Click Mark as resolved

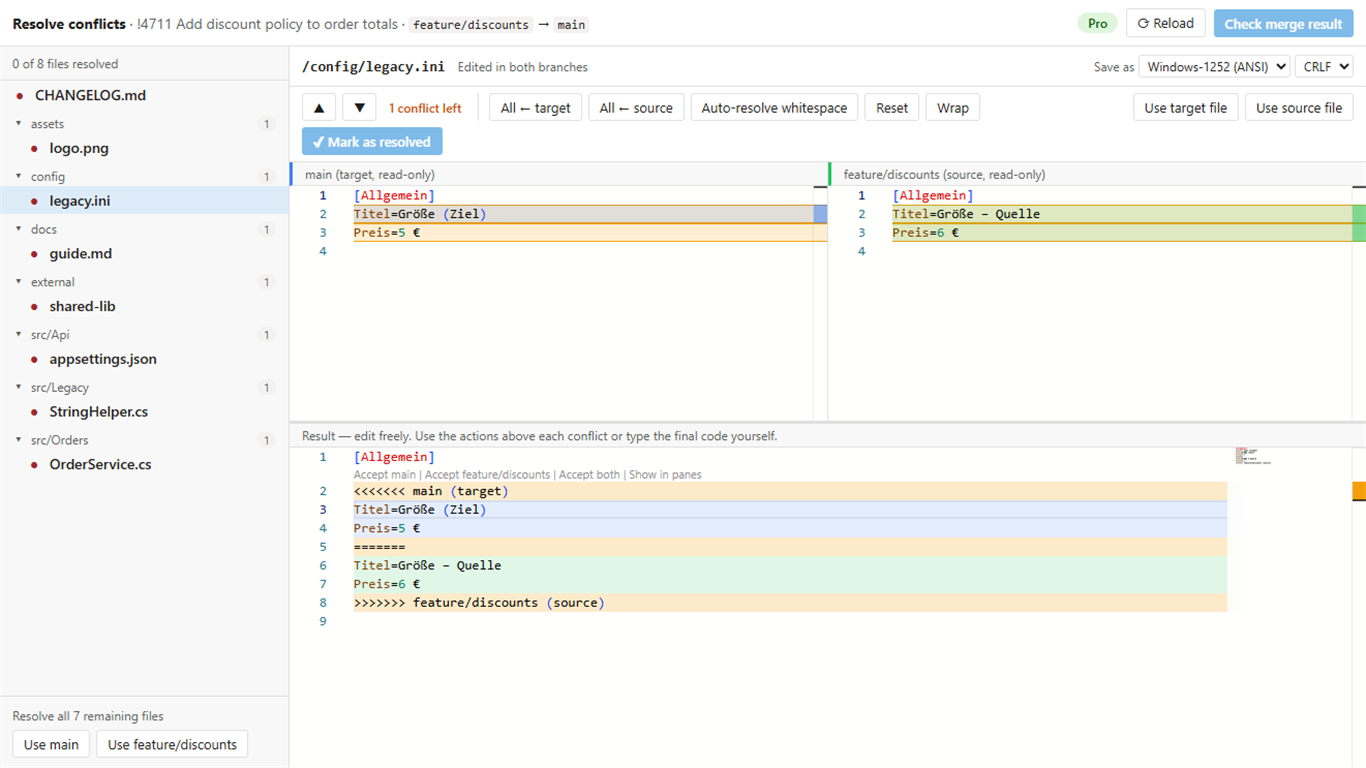pos(372,142)
